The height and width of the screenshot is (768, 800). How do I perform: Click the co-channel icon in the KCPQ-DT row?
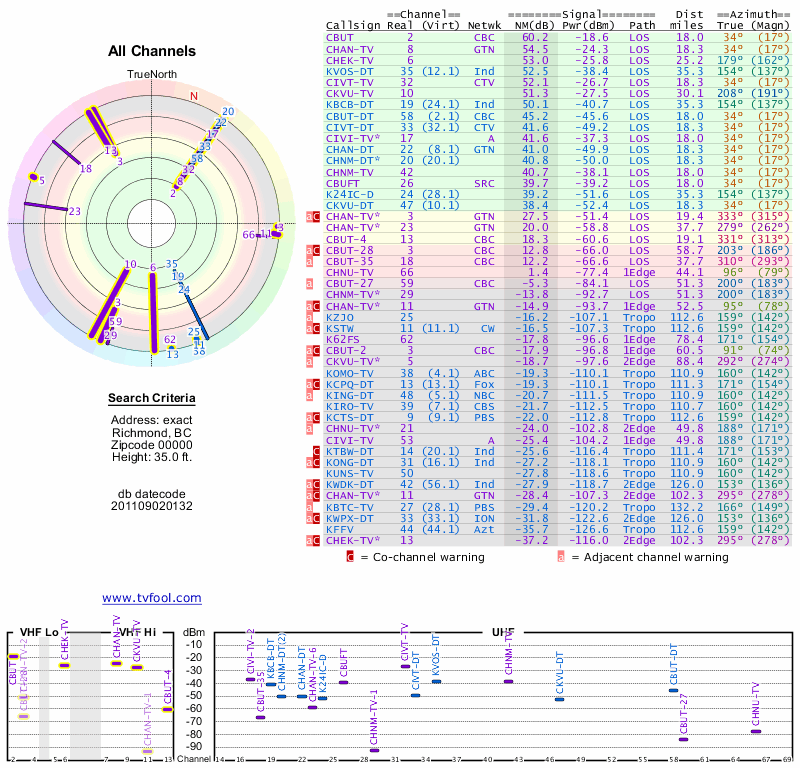315,385
